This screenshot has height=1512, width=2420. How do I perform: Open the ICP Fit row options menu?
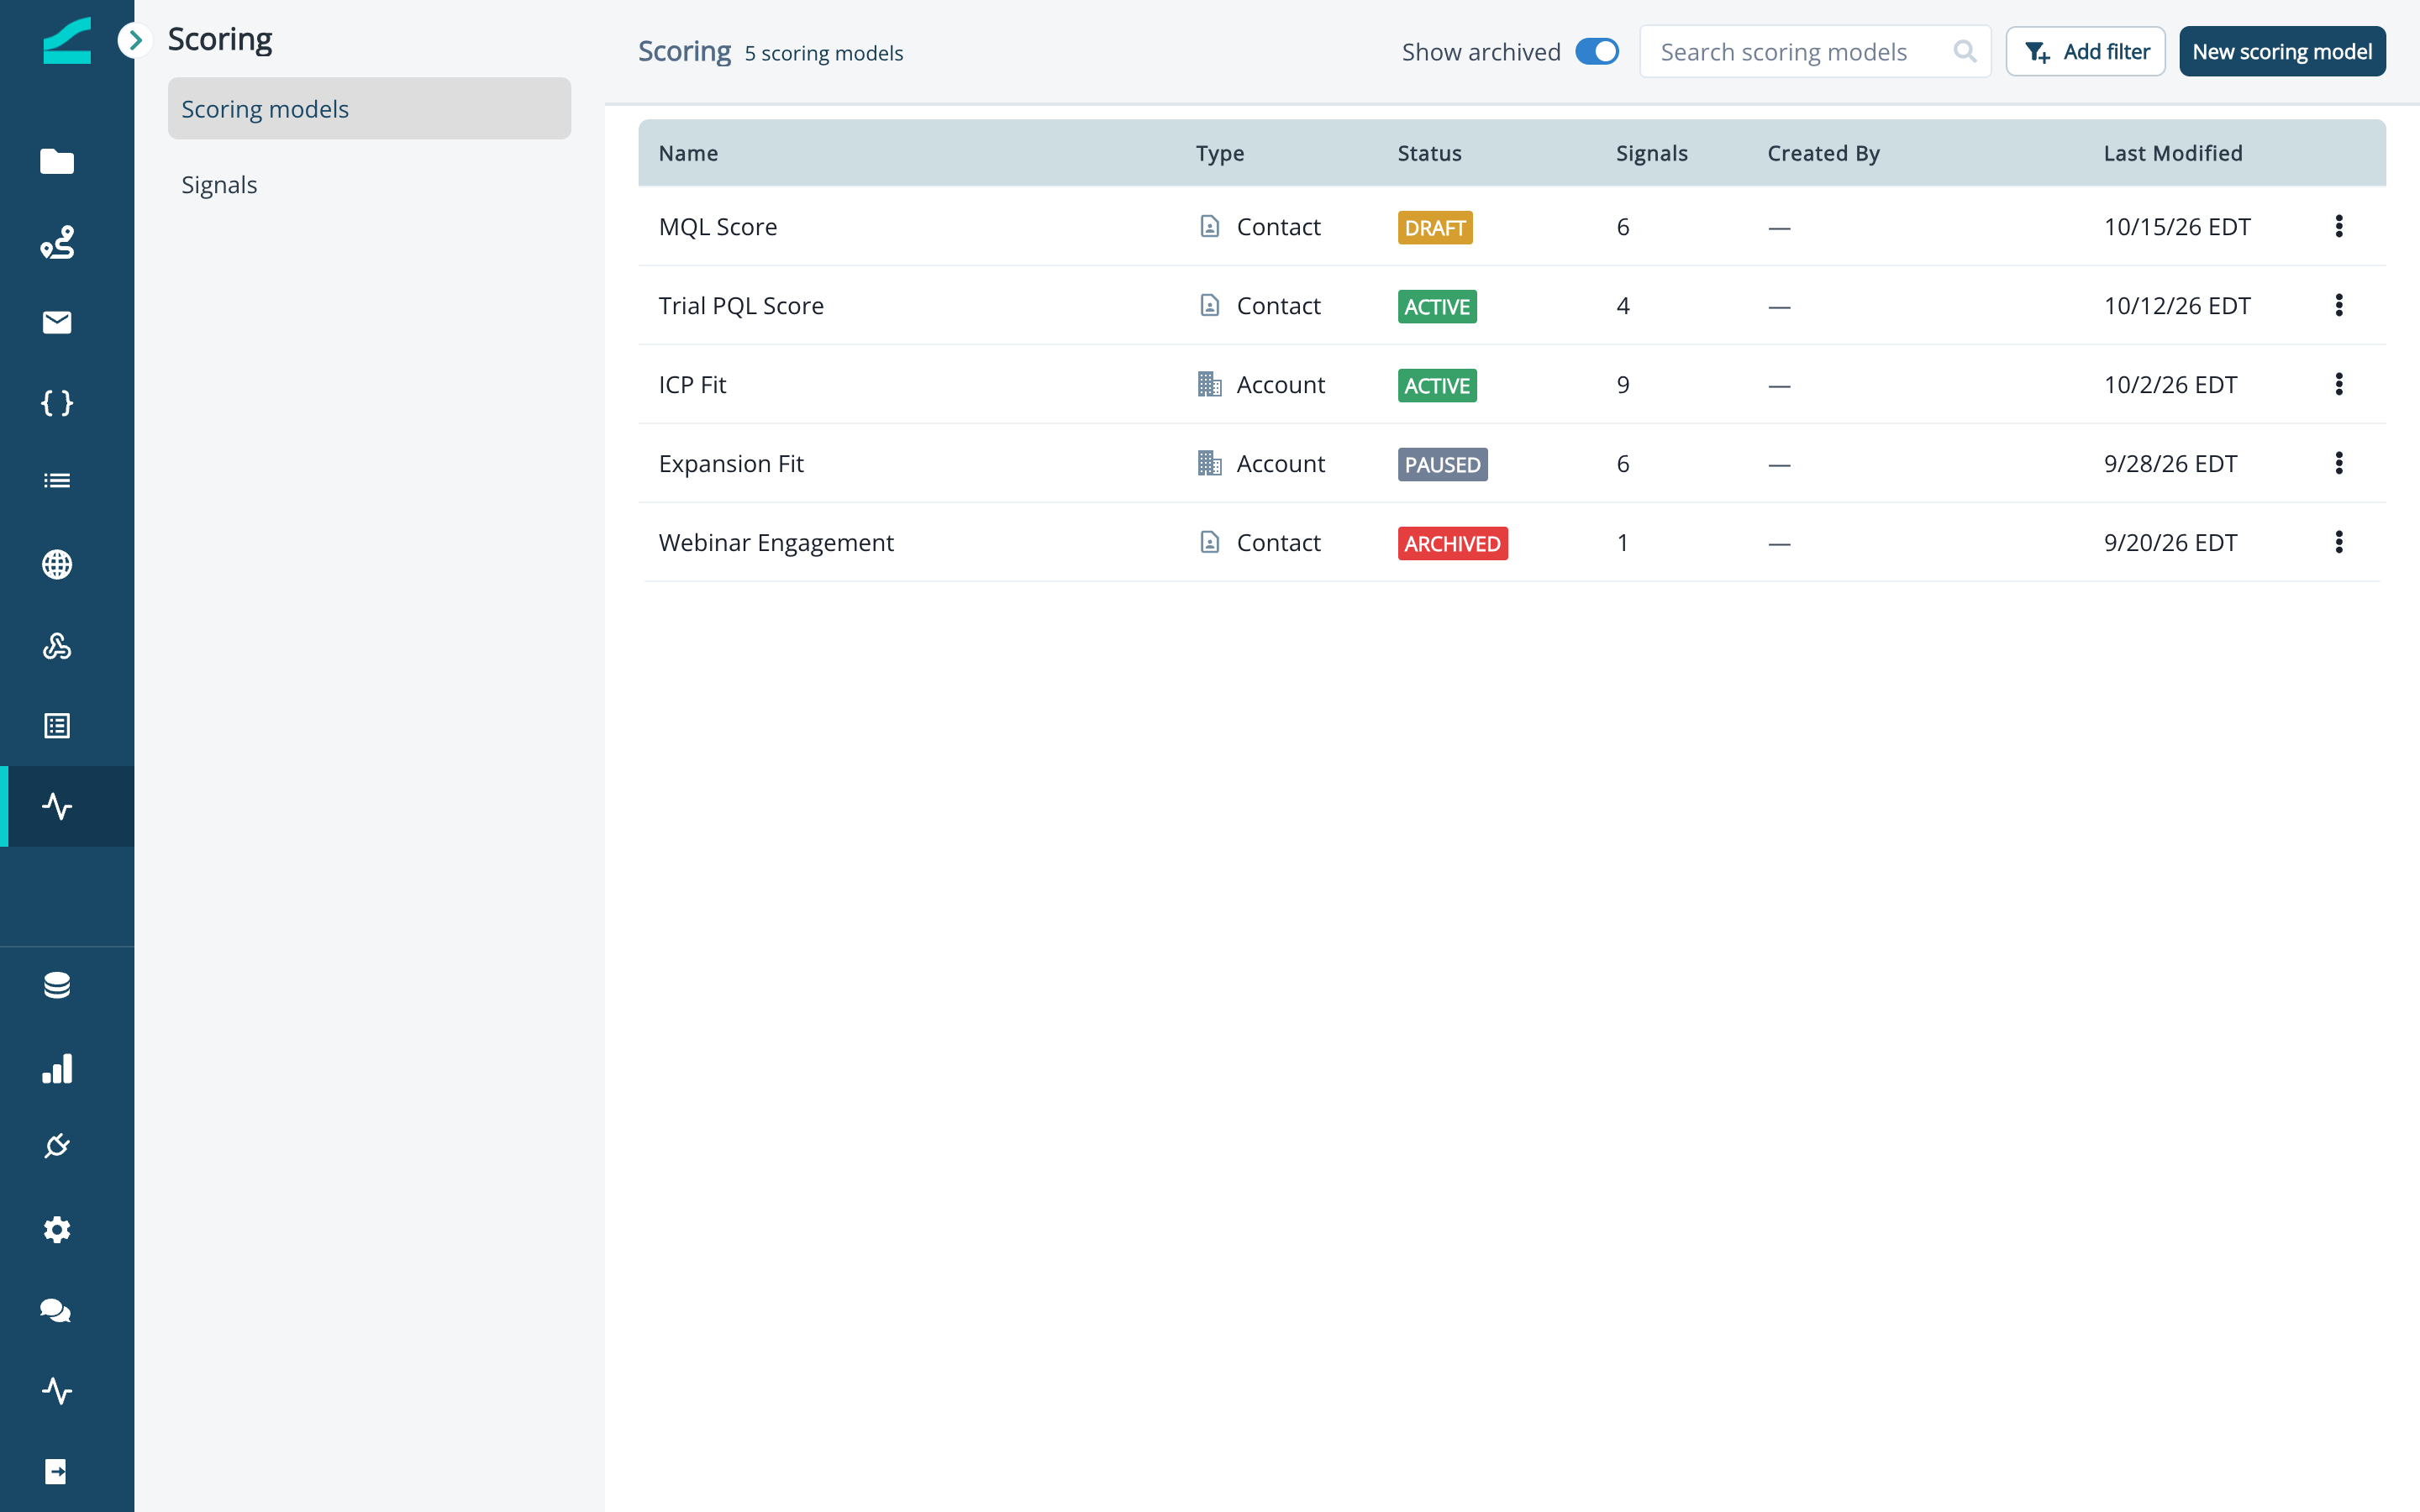tap(2338, 384)
